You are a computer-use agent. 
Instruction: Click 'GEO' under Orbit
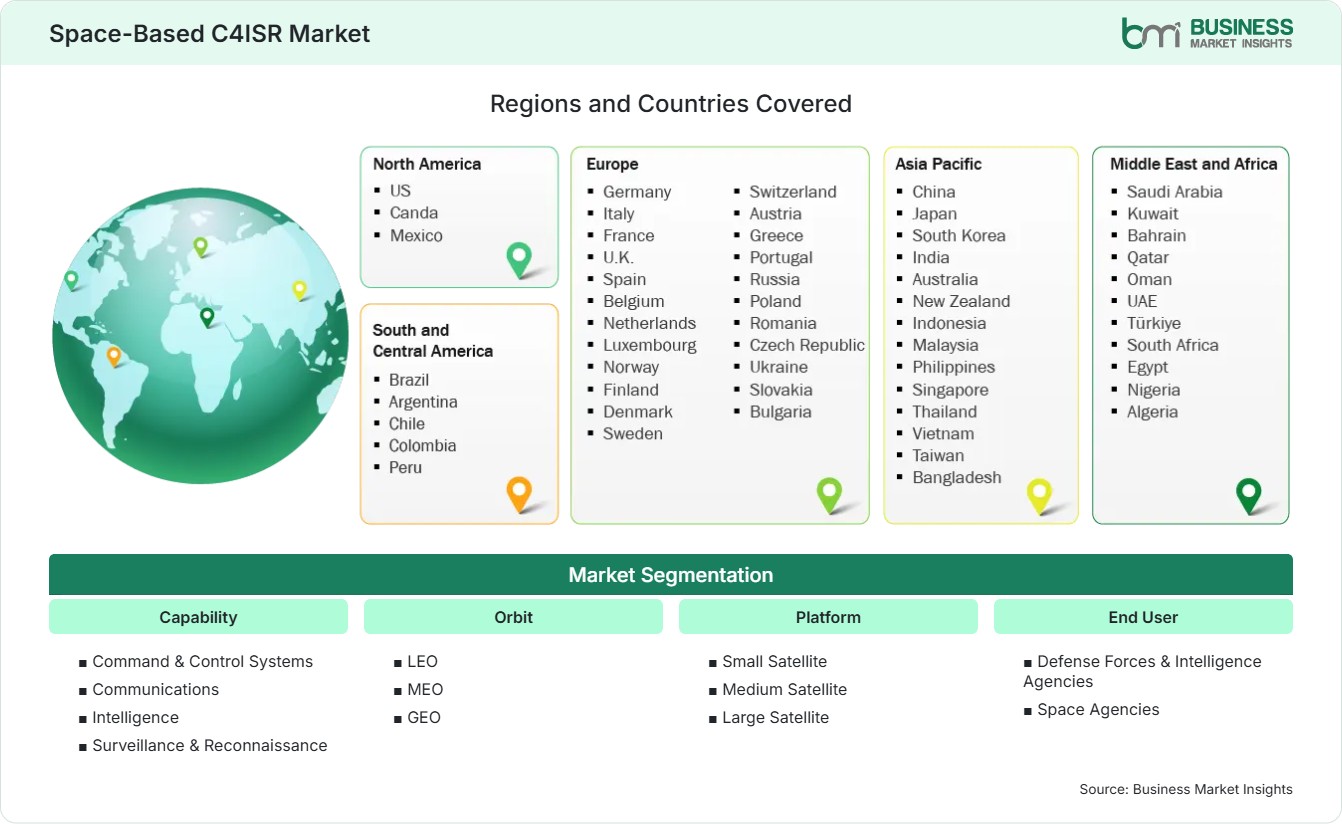424,718
